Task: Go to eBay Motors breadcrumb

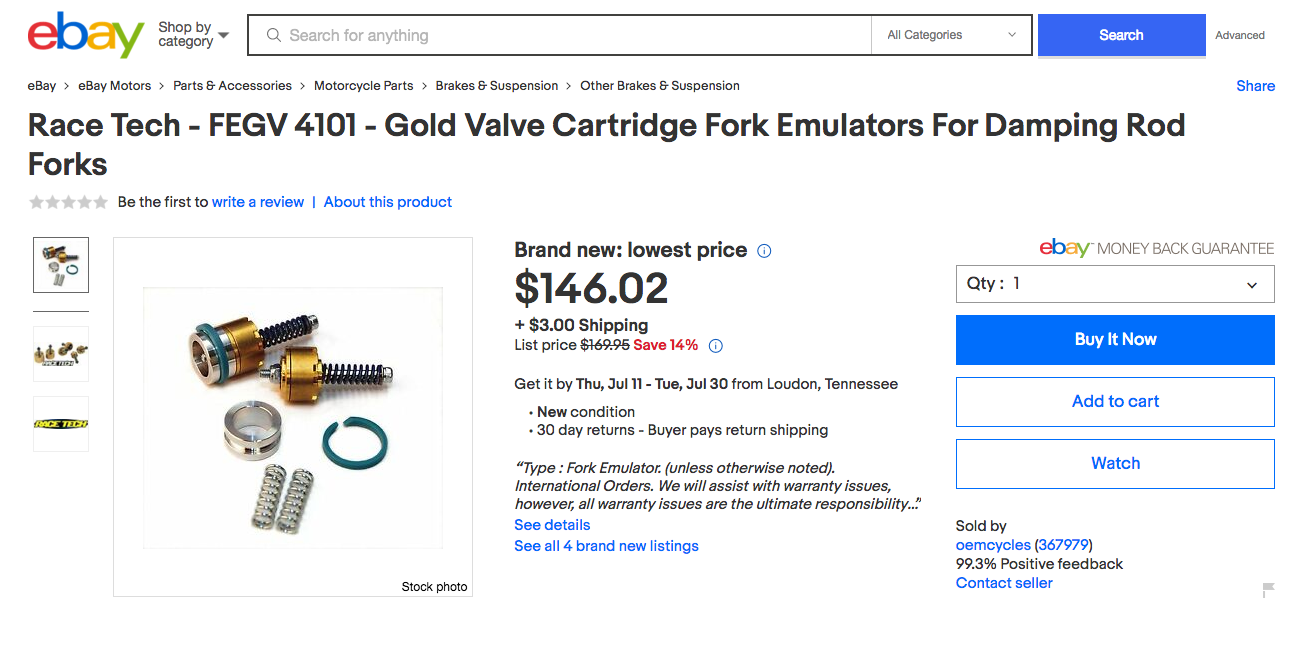Action: coord(115,86)
